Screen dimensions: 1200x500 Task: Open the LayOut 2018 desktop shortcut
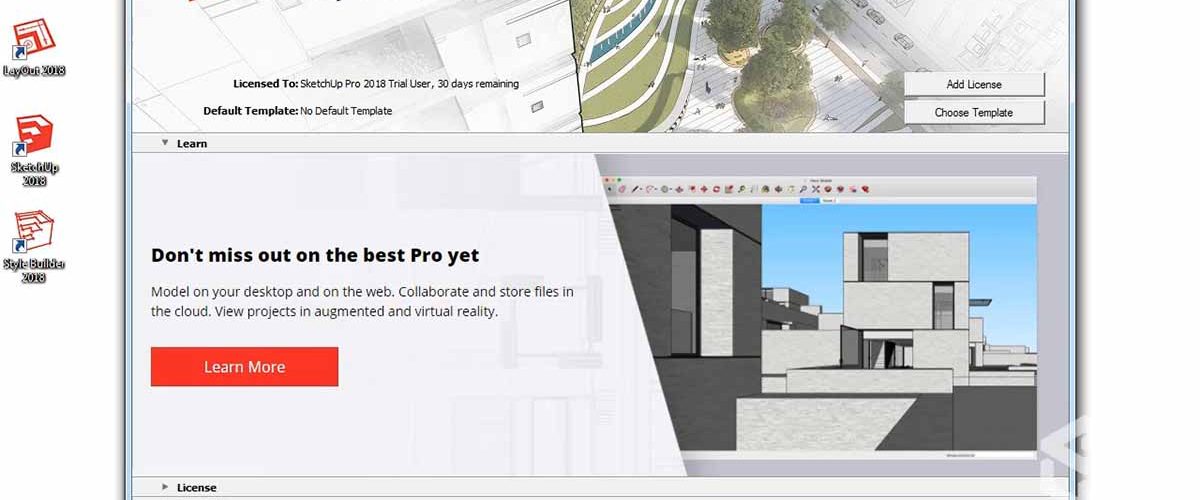click(x=34, y=47)
